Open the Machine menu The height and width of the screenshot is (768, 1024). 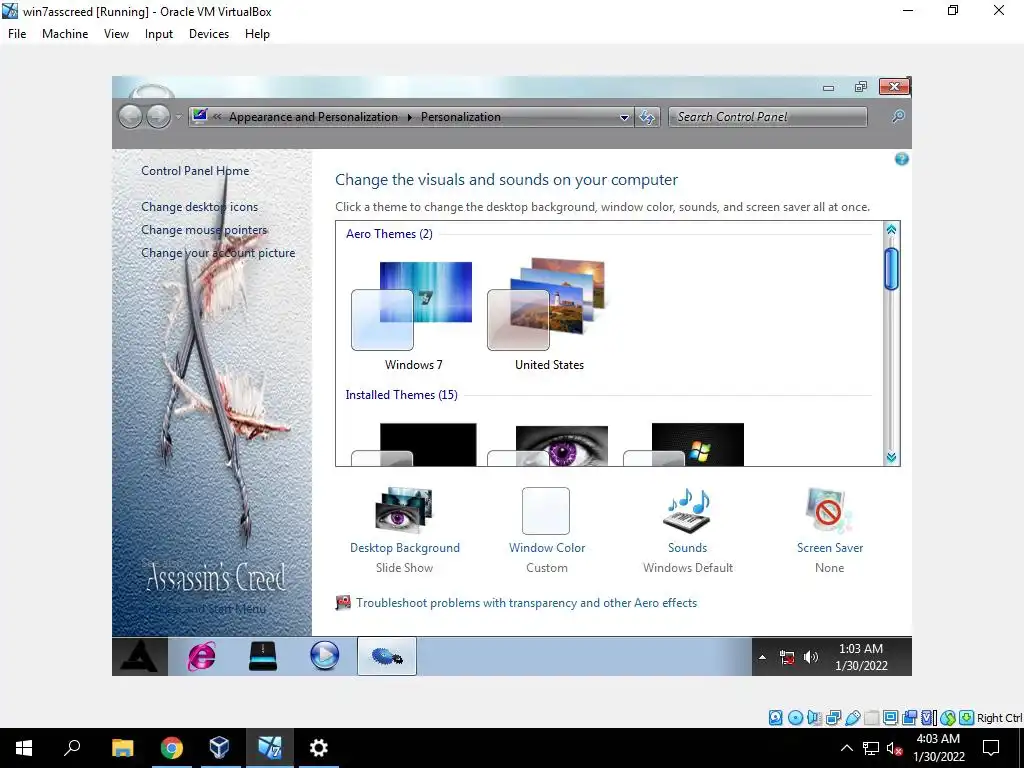pyautogui.click(x=65, y=34)
